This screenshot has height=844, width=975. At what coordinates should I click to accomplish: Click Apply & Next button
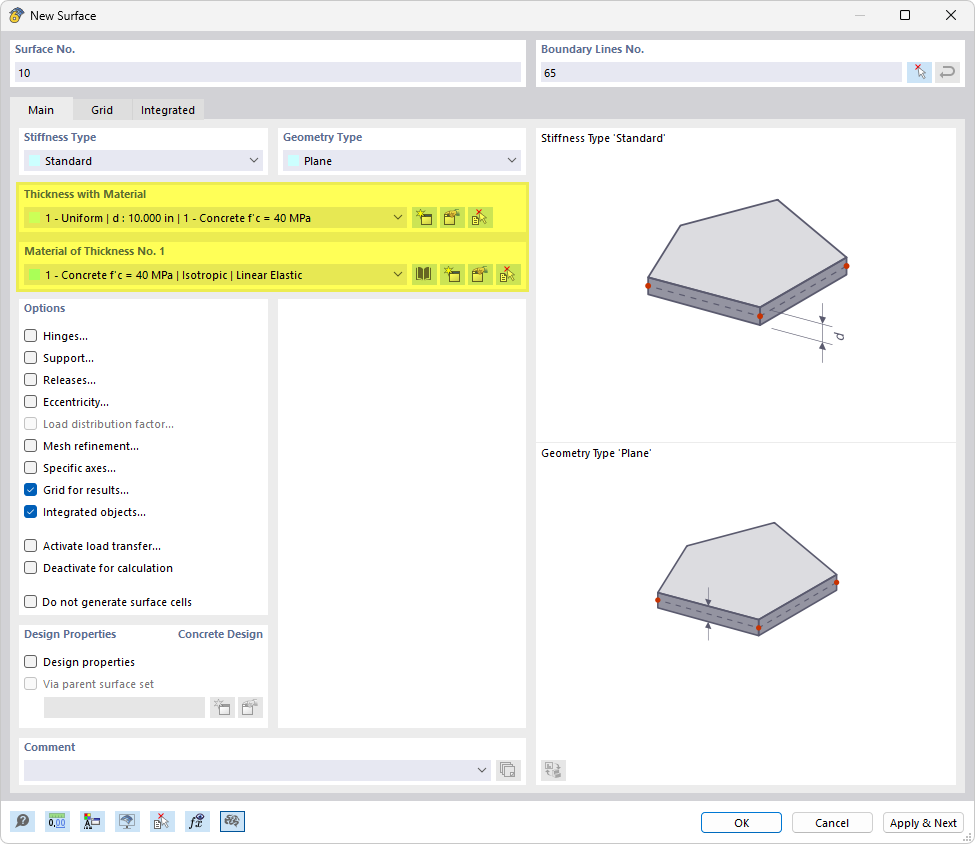tap(923, 822)
